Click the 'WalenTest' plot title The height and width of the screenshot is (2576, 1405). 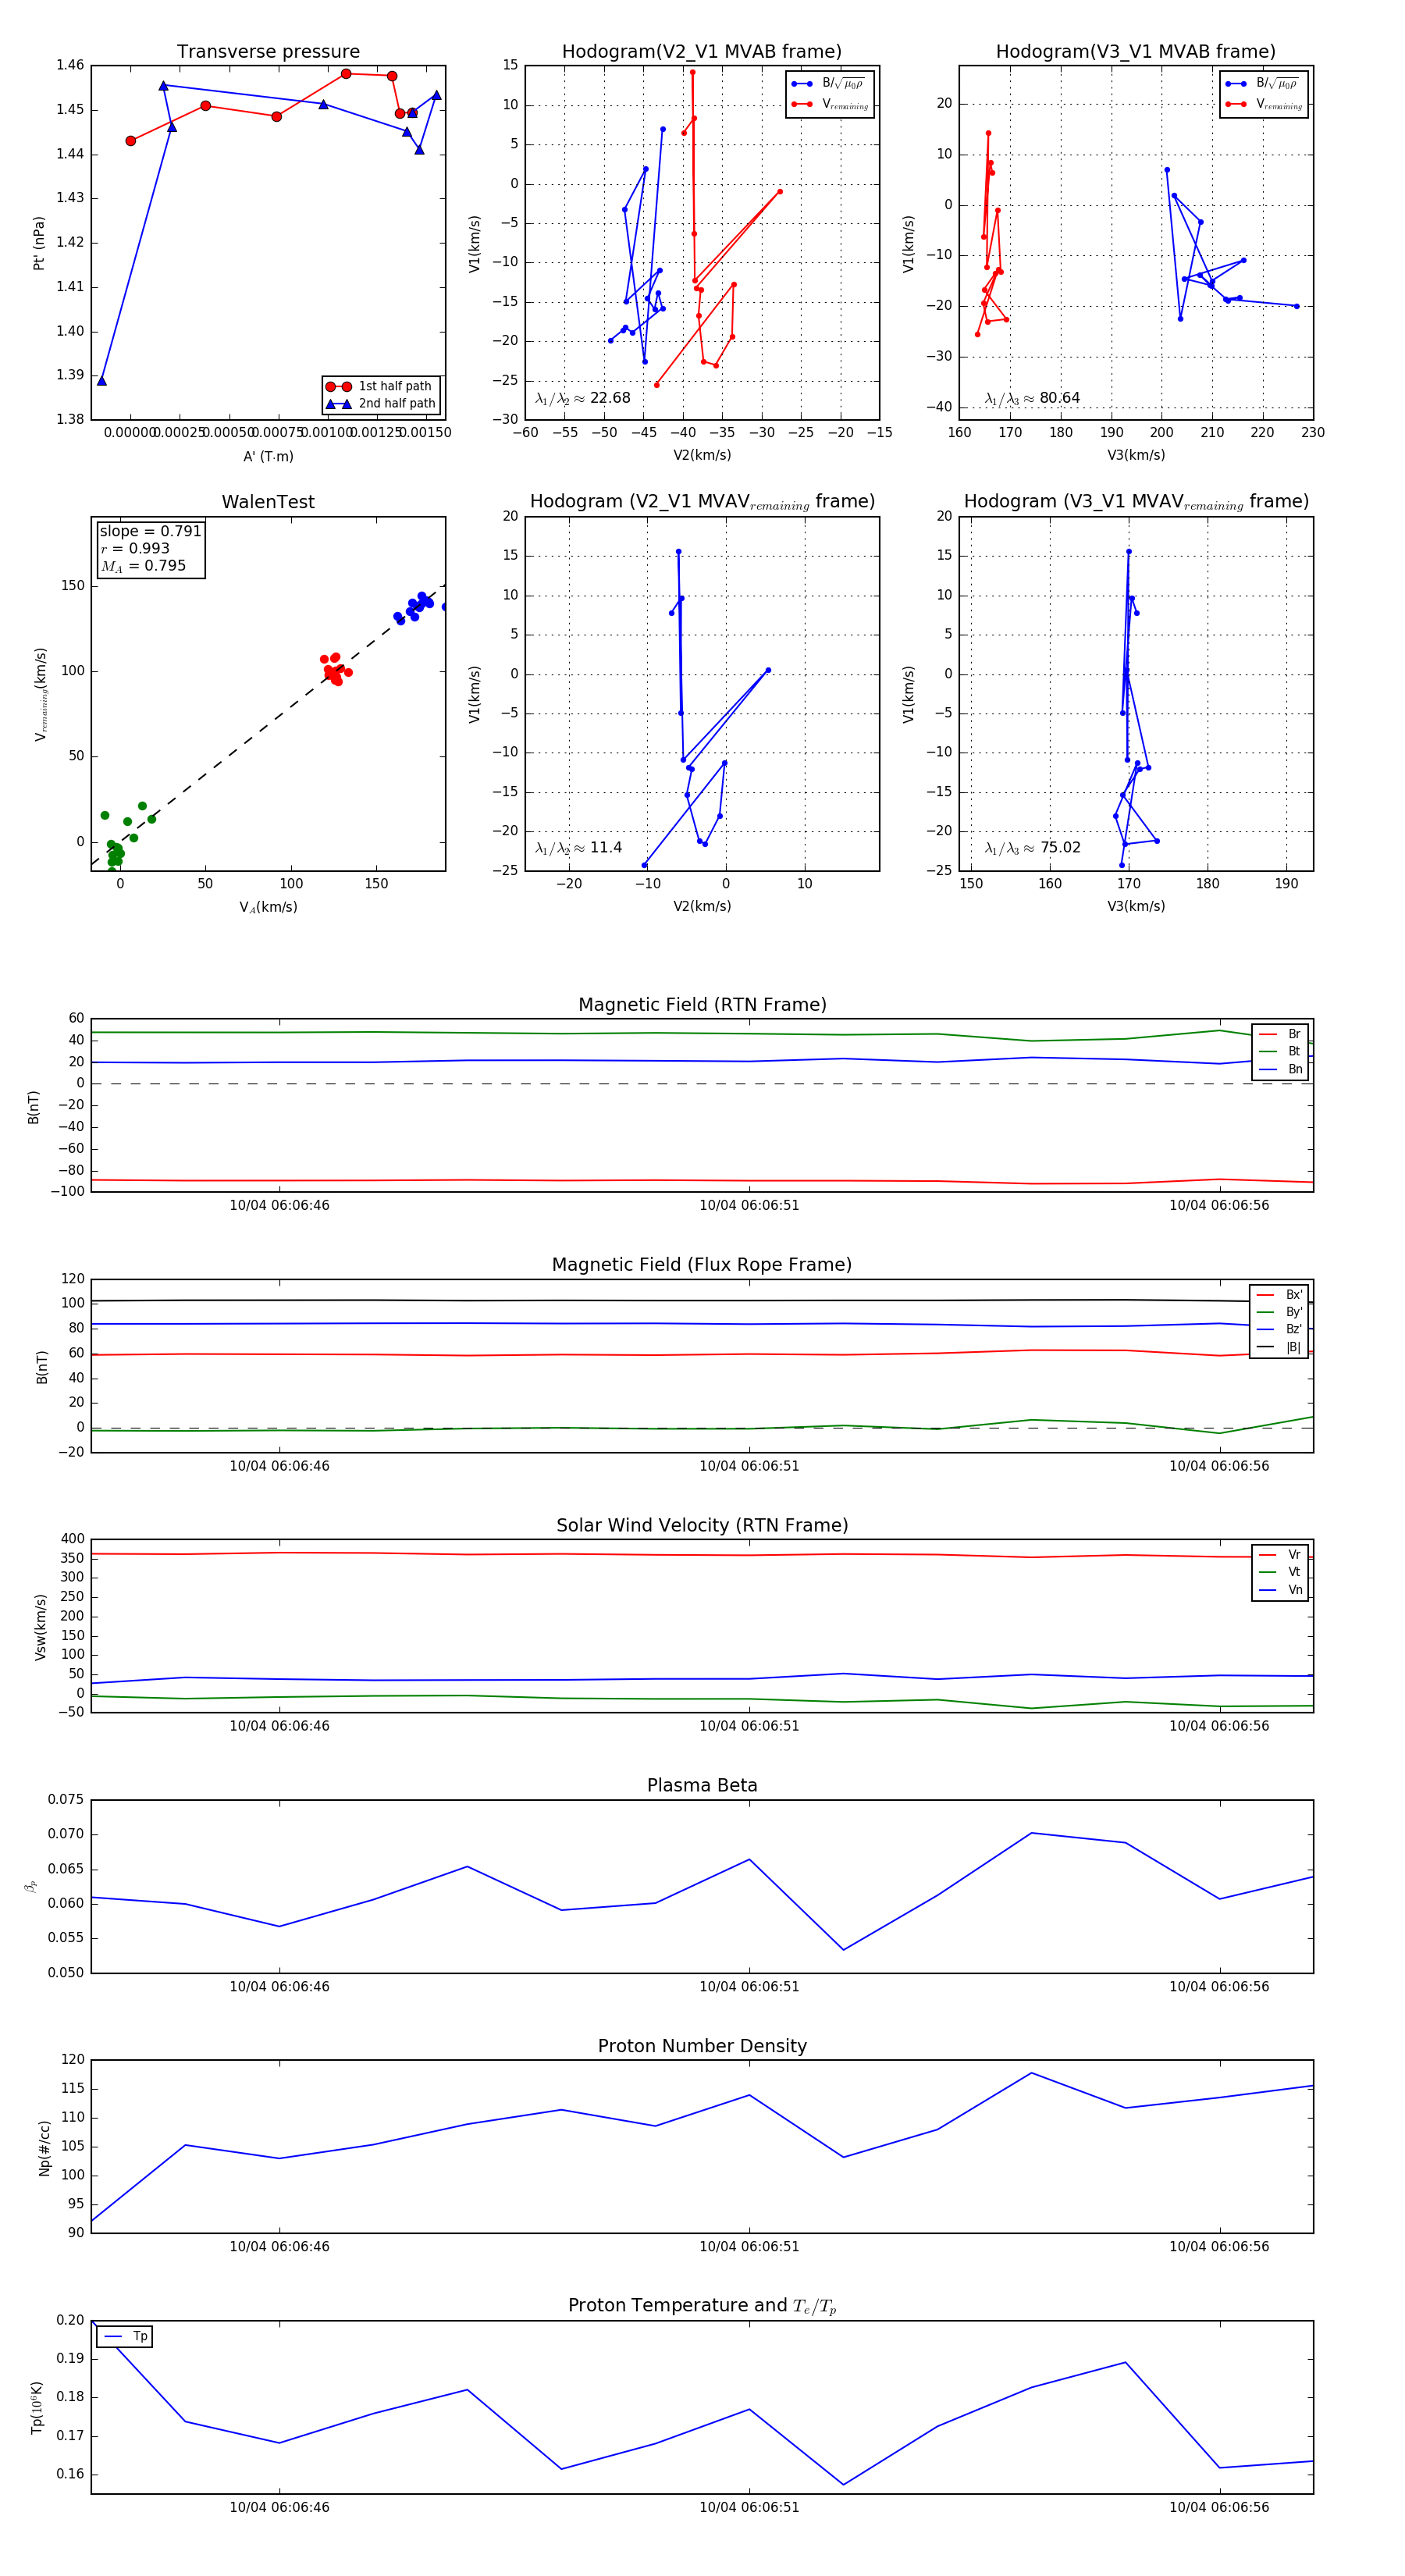pyautogui.click(x=268, y=502)
